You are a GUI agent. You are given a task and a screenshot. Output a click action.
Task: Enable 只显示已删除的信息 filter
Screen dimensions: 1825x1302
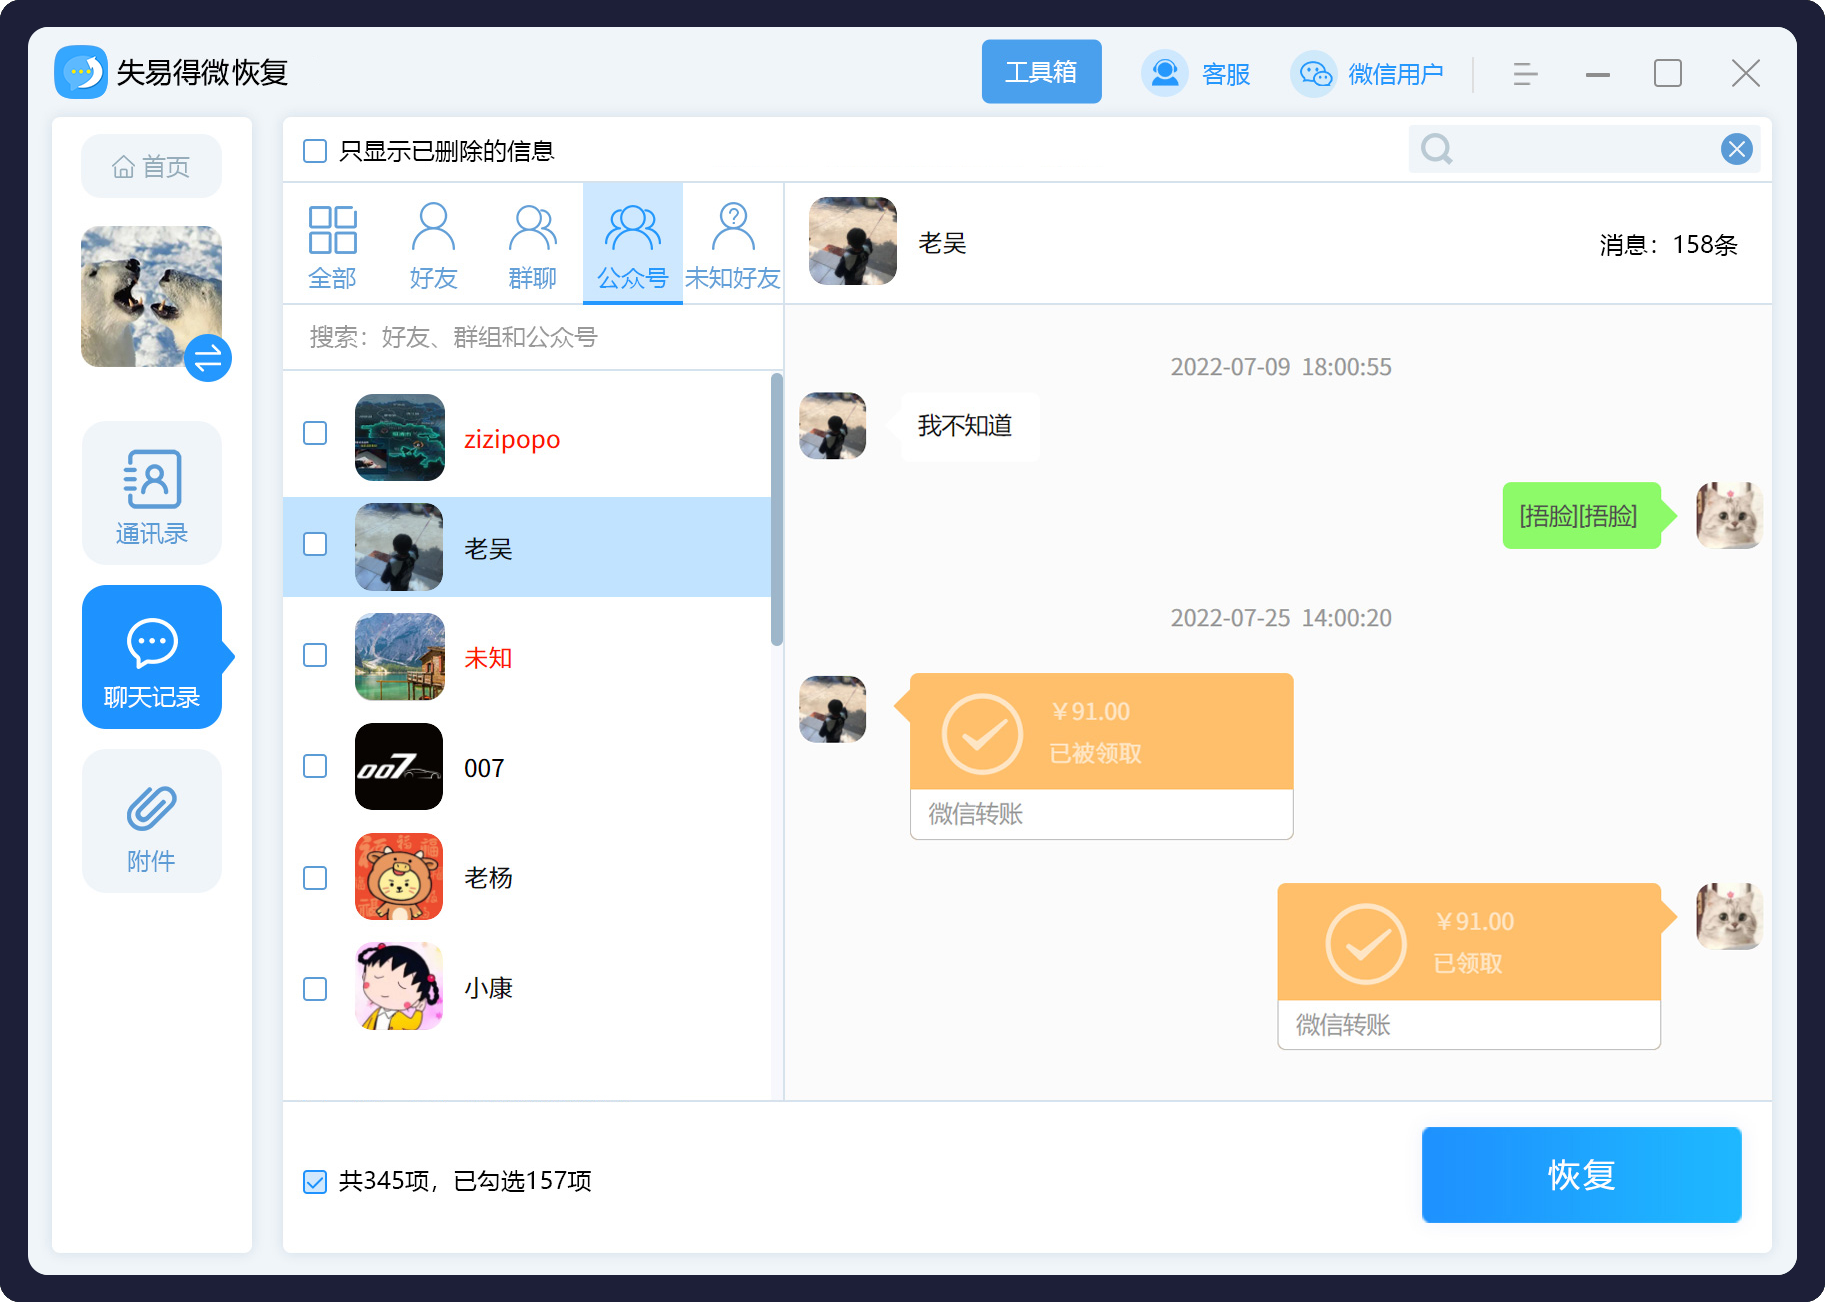pyautogui.click(x=314, y=150)
